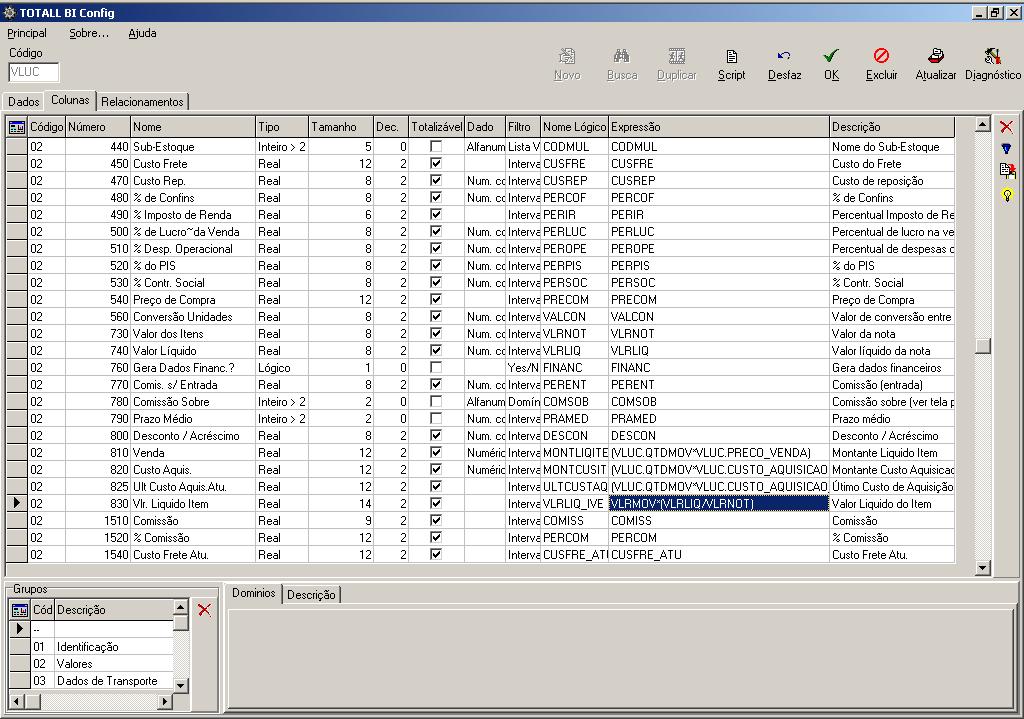Enable Totalizável for the Sub-Estoque row
This screenshot has height=719, width=1024.
pyautogui.click(x=436, y=146)
